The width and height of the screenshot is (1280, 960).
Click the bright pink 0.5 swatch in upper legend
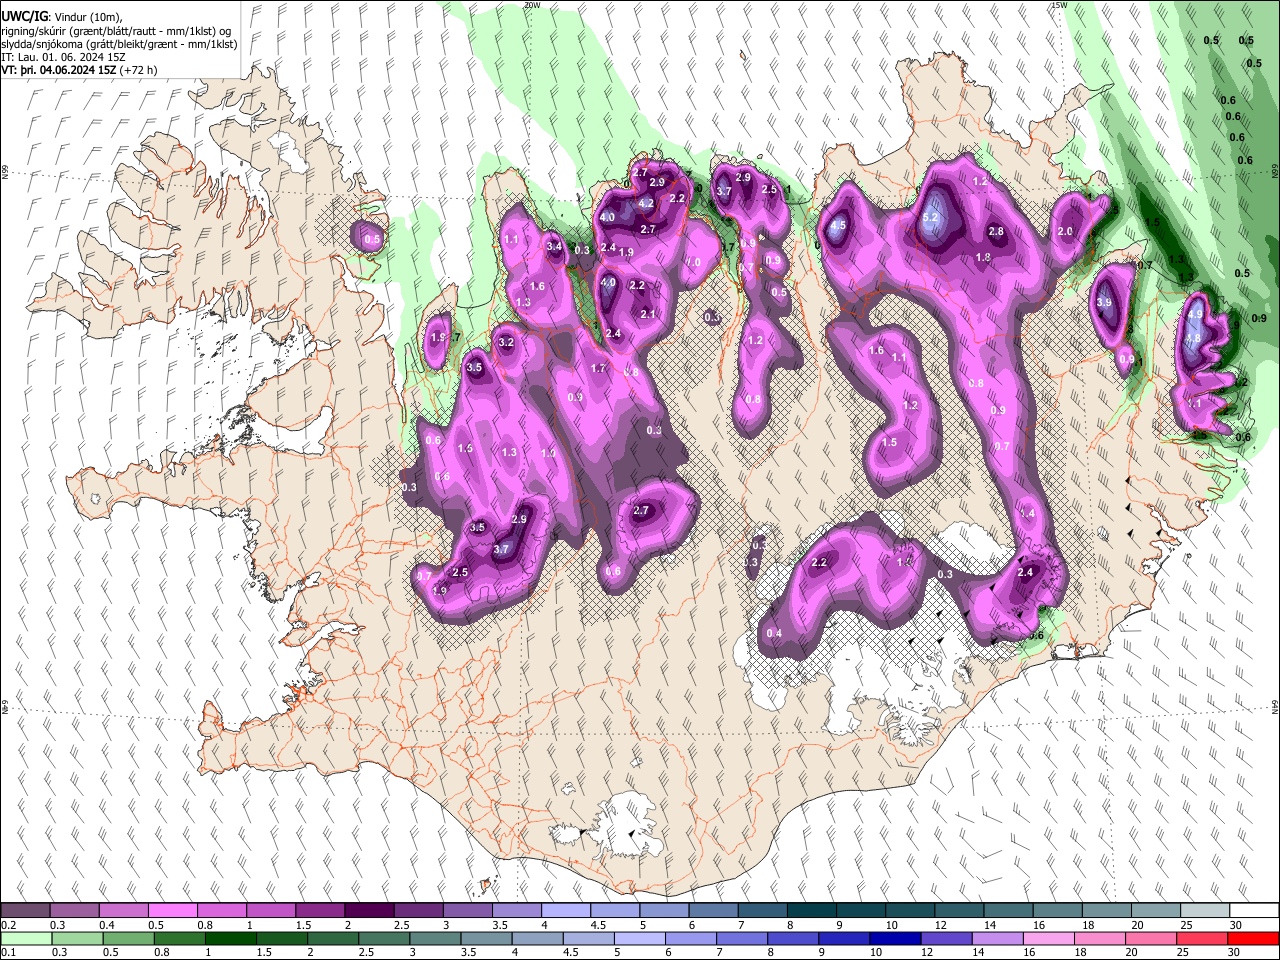(172, 911)
